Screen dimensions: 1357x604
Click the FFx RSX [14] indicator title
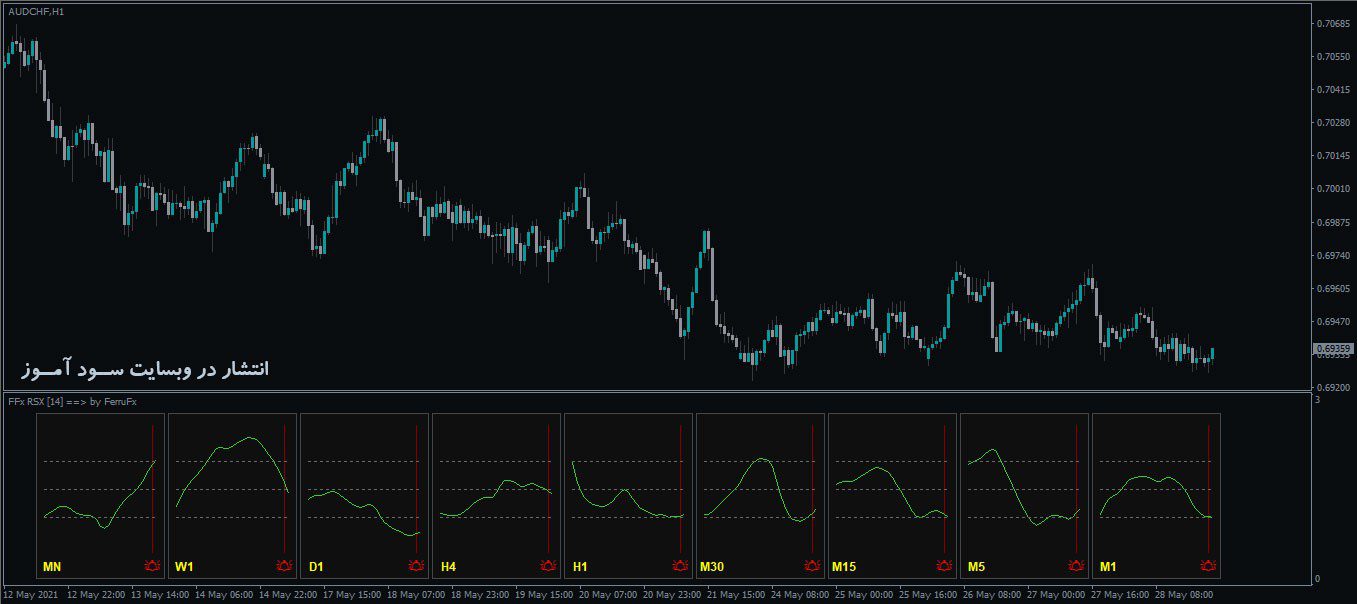point(70,401)
